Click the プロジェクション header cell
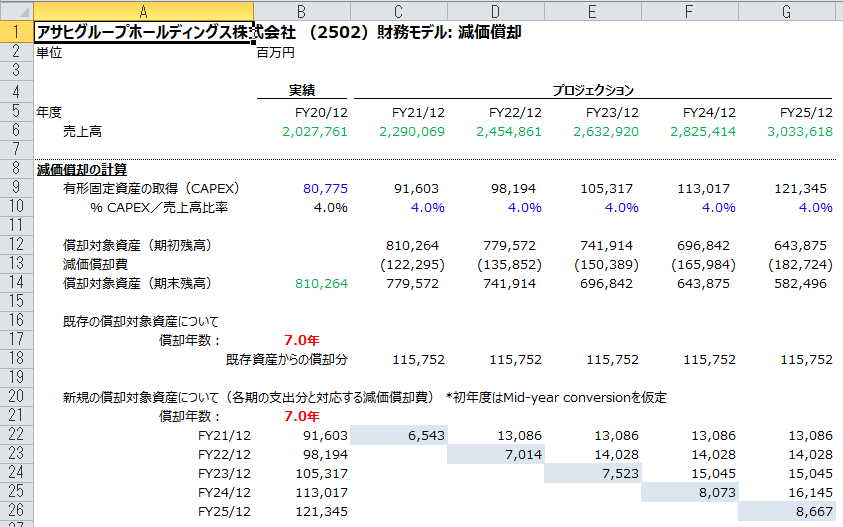The image size is (843, 527). (593, 90)
